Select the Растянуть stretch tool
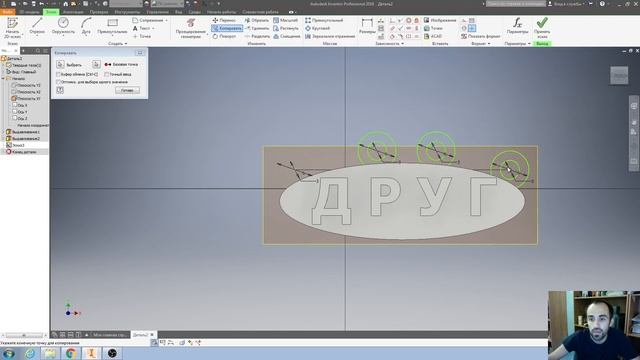The height and width of the screenshot is (360, 640). 286,28
